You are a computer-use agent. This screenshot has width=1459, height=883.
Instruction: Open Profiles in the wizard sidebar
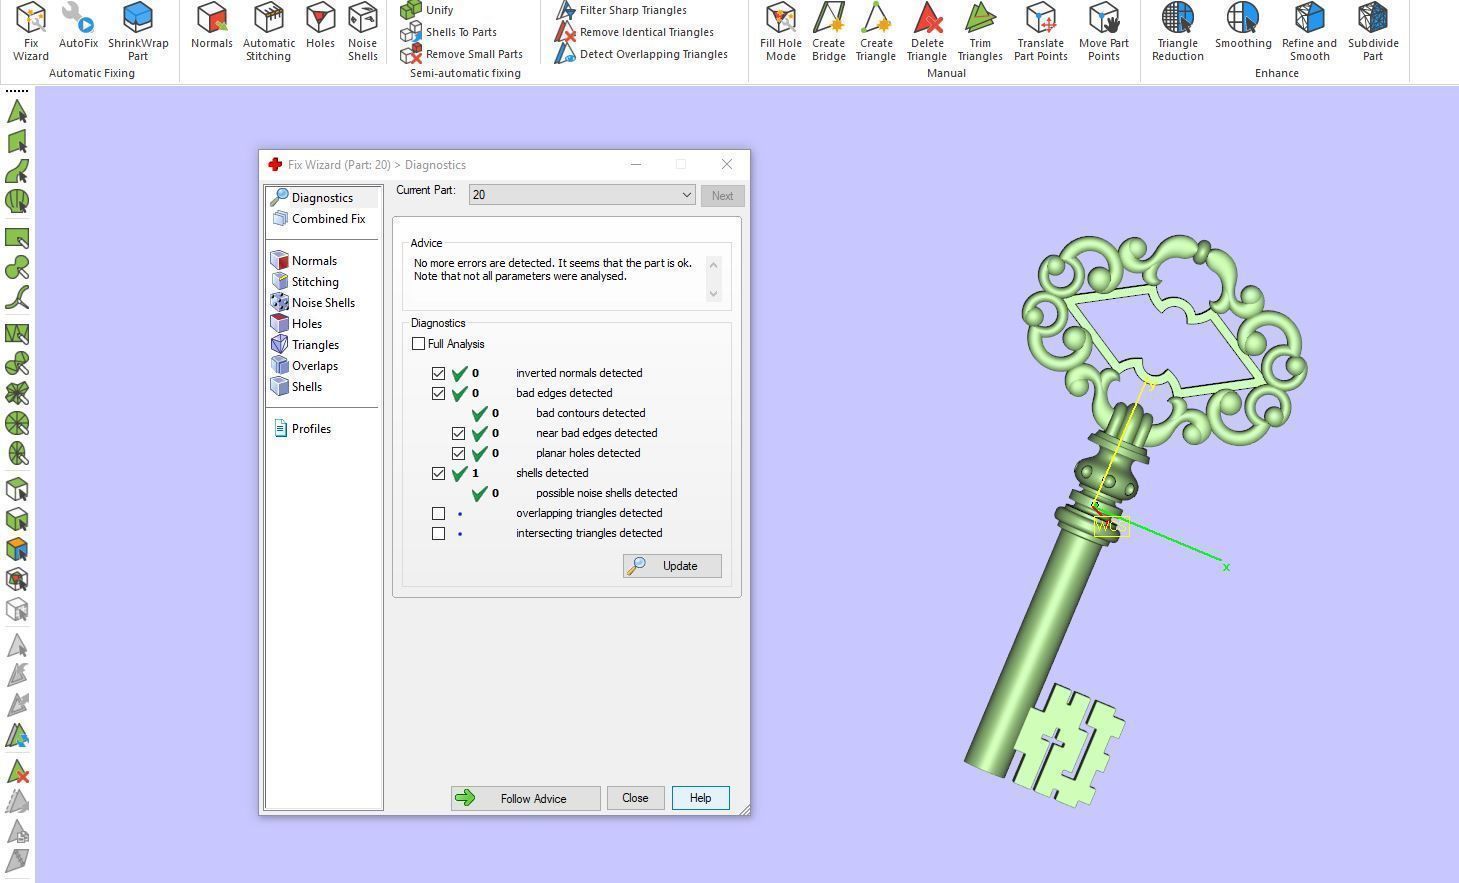click(310, 429)
